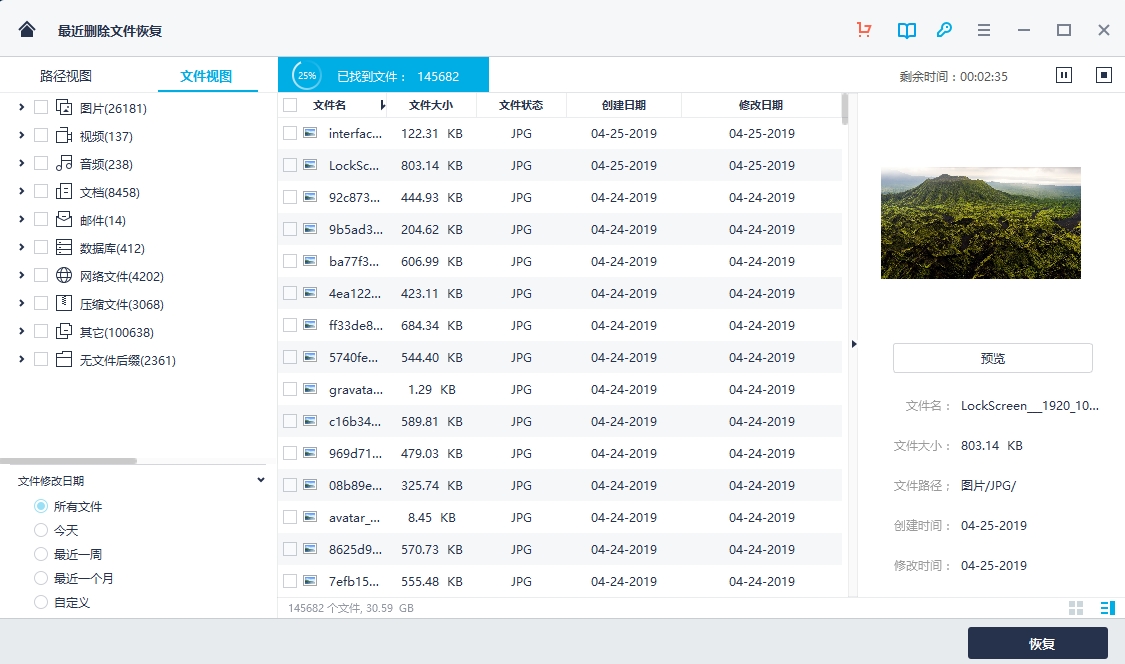1125x664 pixels.
Task: Tick checkbox for LockSc... file row
Action: pos(290,165)
